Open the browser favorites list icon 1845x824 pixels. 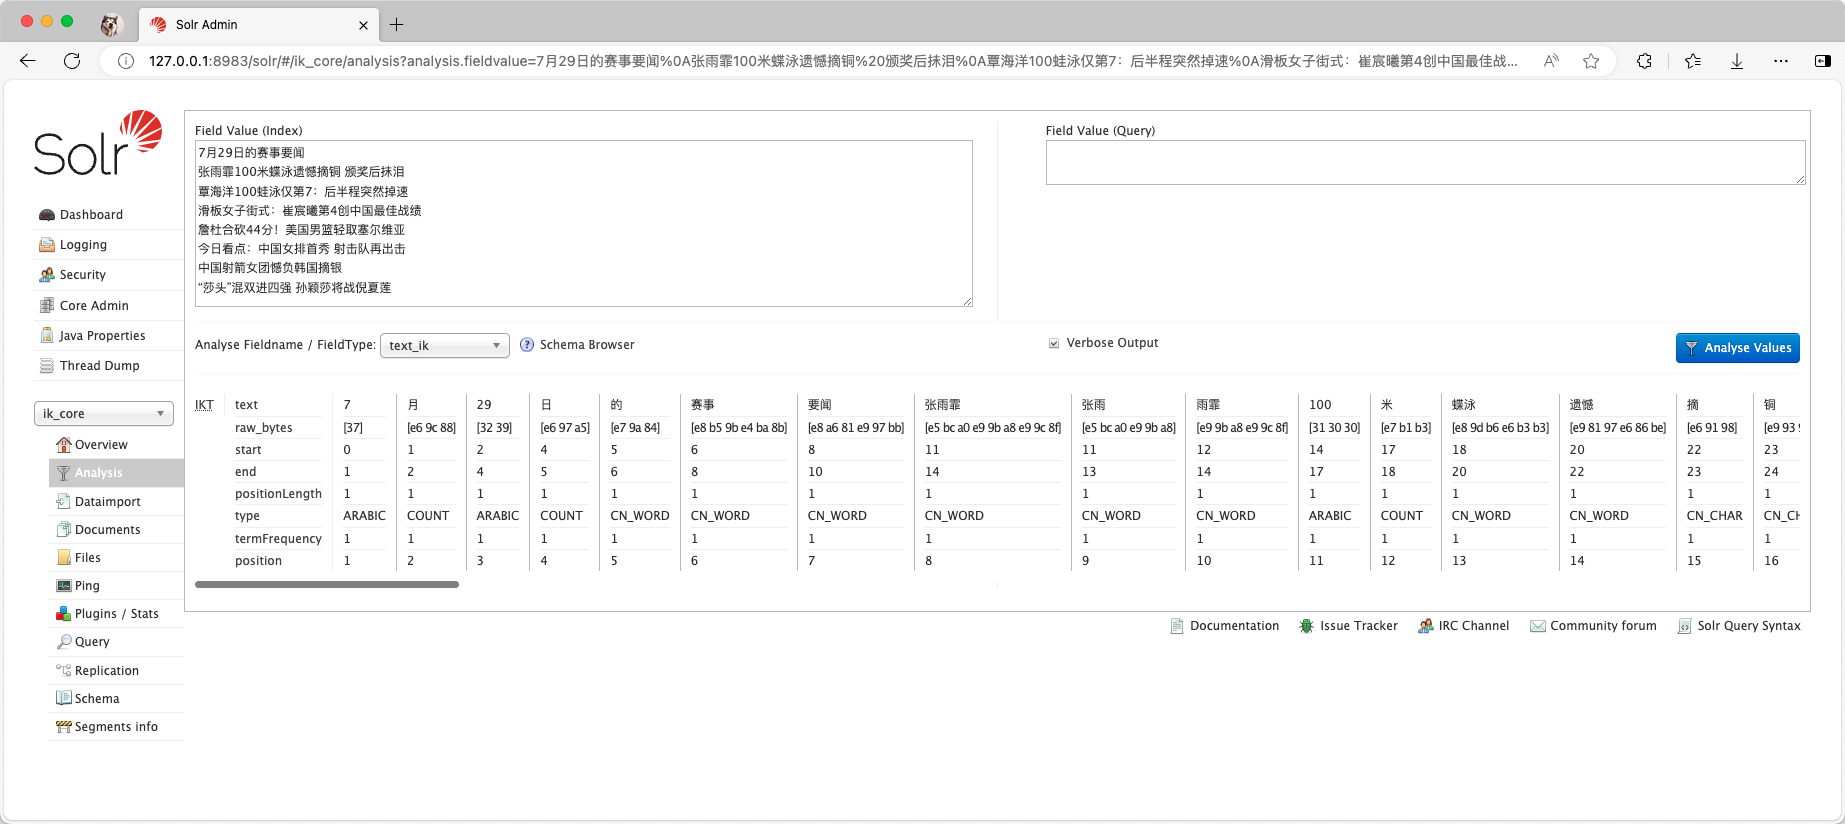pyautogui.click(x=1693, y=61)
